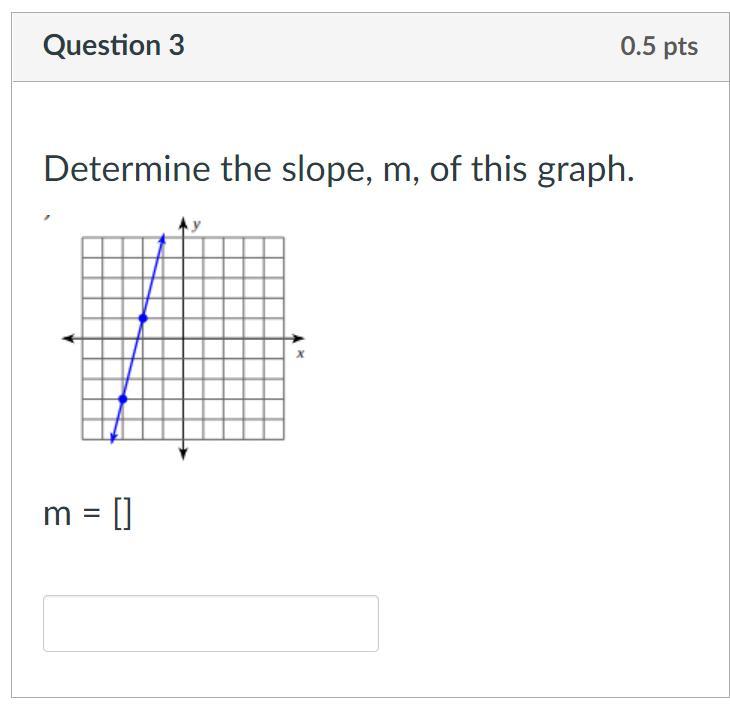Click the "m = []" answer prompt text
This screenshot has width=730, height=727.
coord(87,514)
